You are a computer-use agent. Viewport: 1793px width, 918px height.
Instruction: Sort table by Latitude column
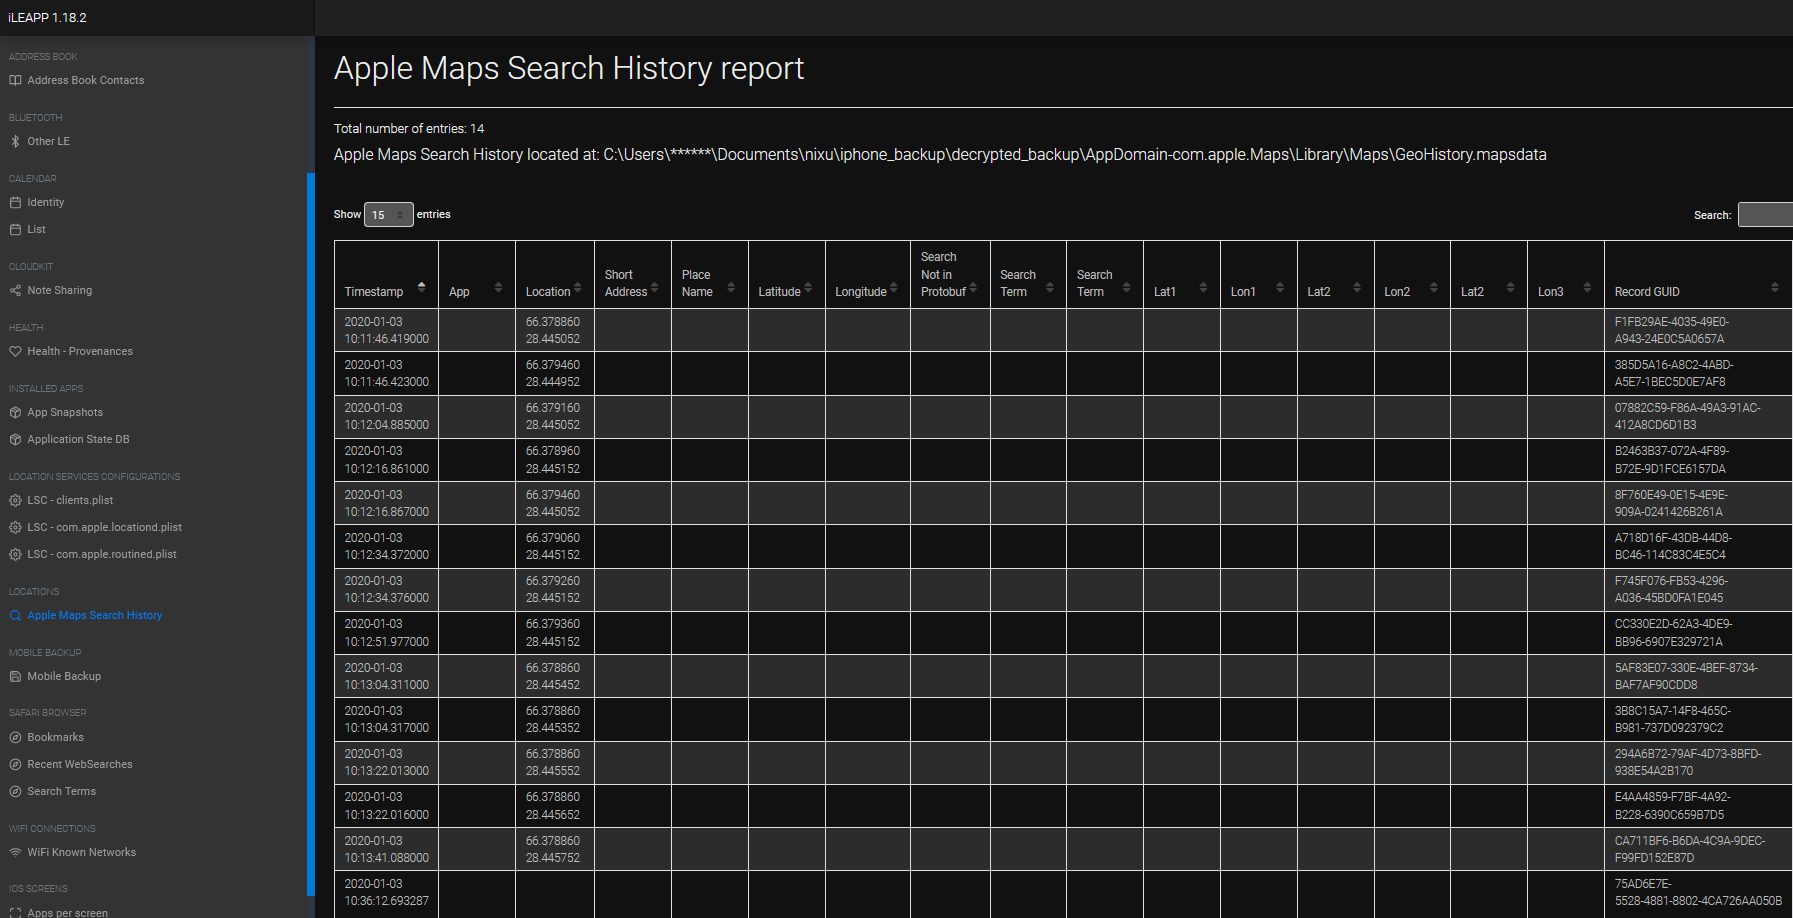point(786,275)
